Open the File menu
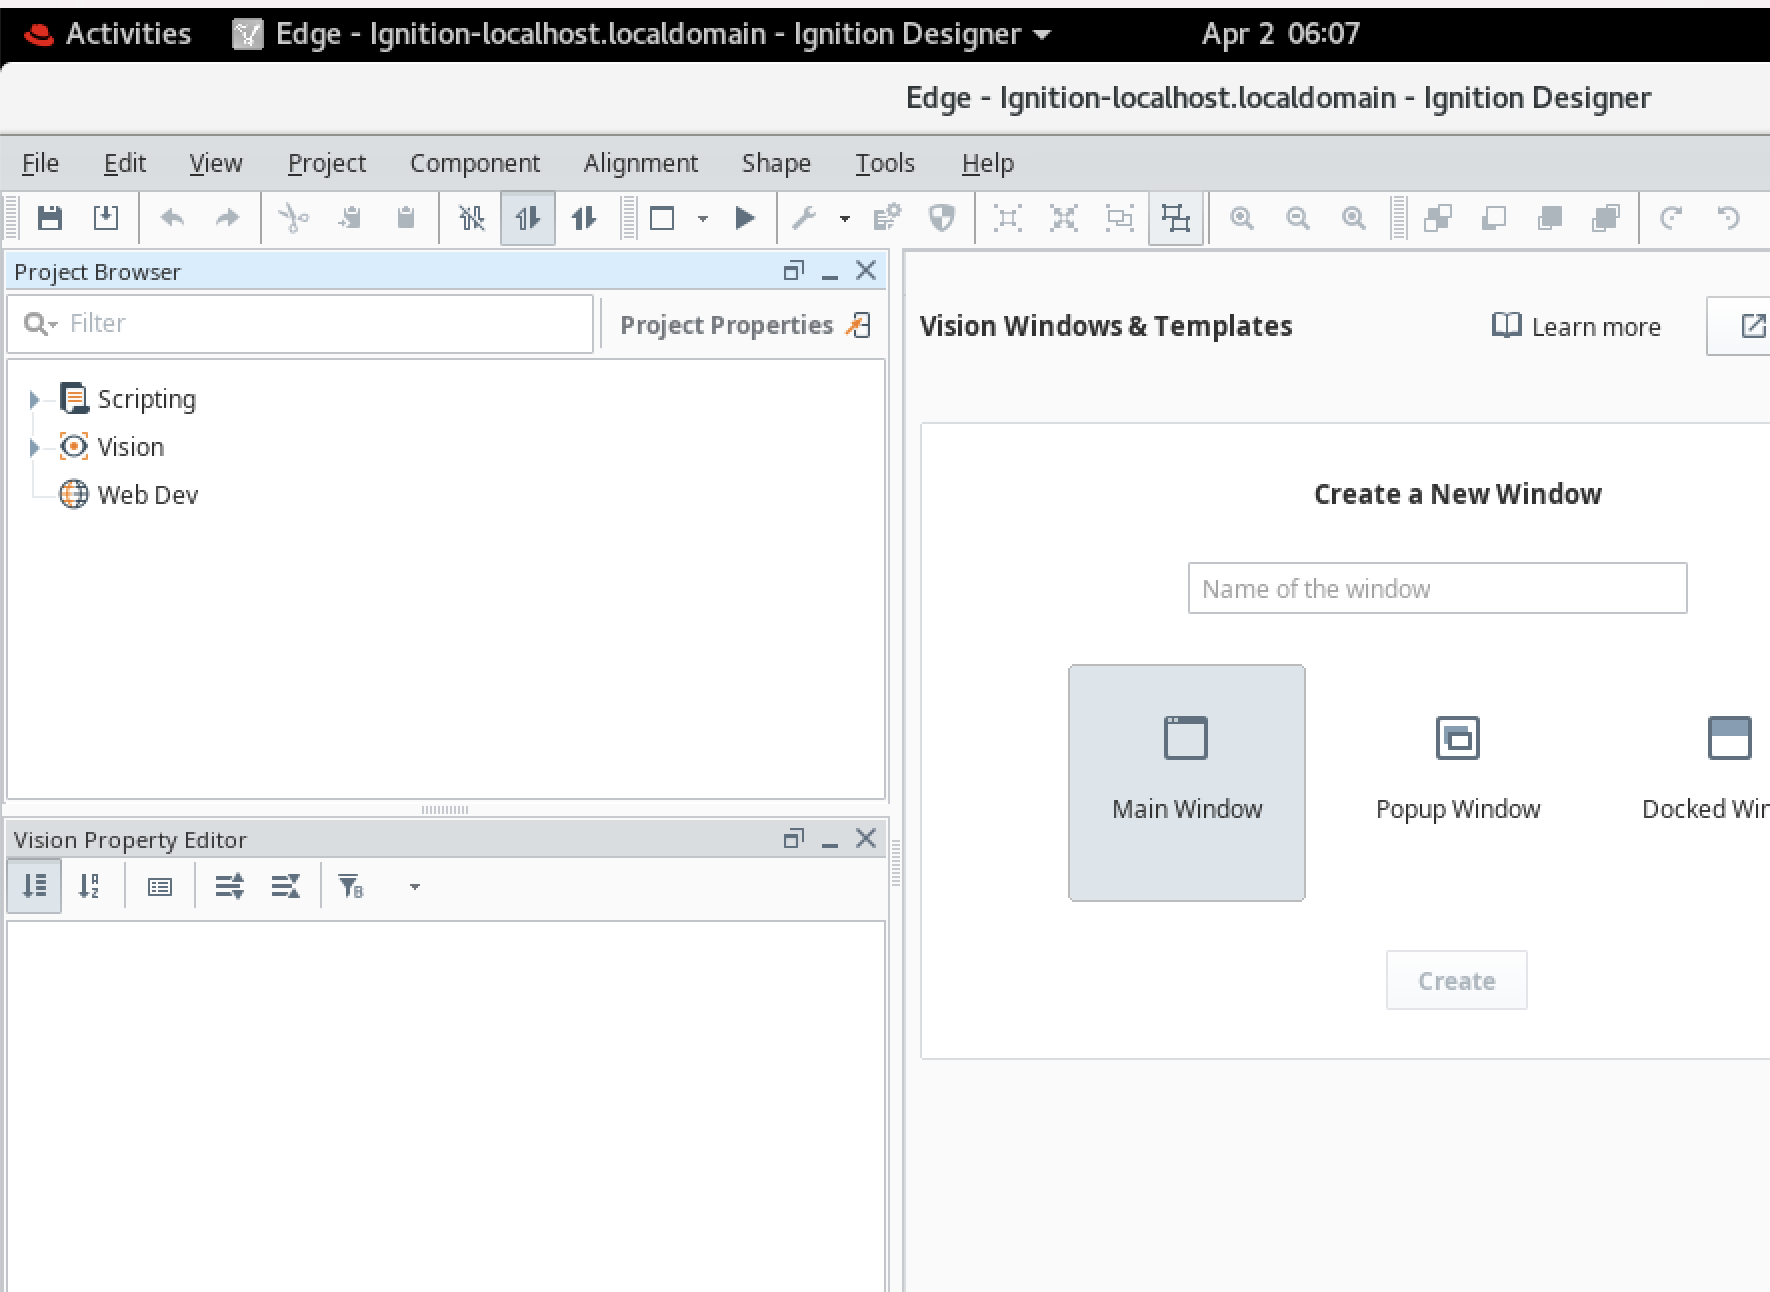This screenshot has height=1292, width=1770. point(40,163)
